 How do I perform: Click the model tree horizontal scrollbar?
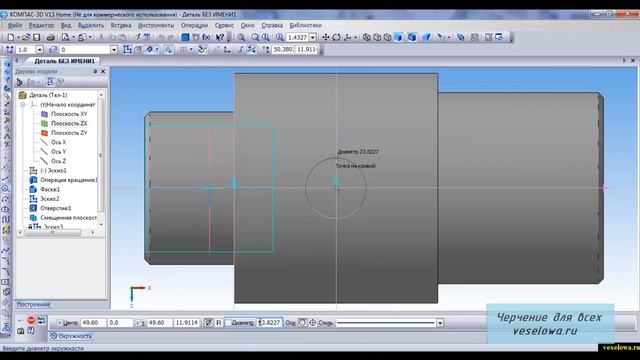(x=56, y=232)
